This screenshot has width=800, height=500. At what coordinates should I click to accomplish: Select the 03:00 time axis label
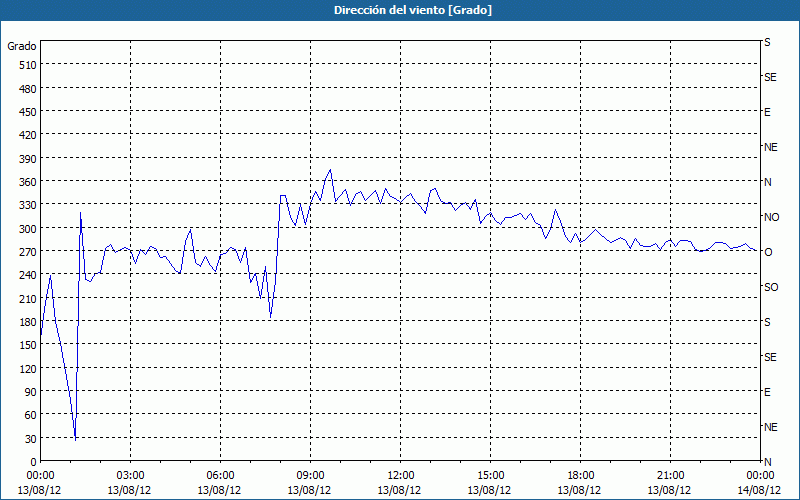click(130, 476)
